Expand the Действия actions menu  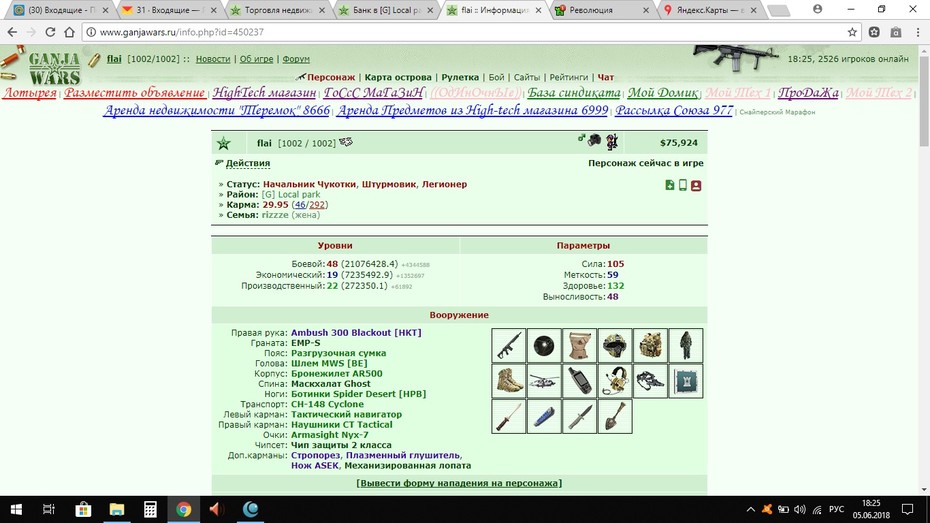[x=248, y=163]
